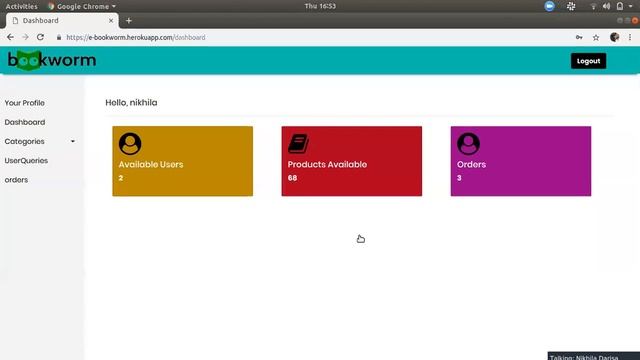Expand the Categories dropdown
640x360 pixels.
pos(40,141)
